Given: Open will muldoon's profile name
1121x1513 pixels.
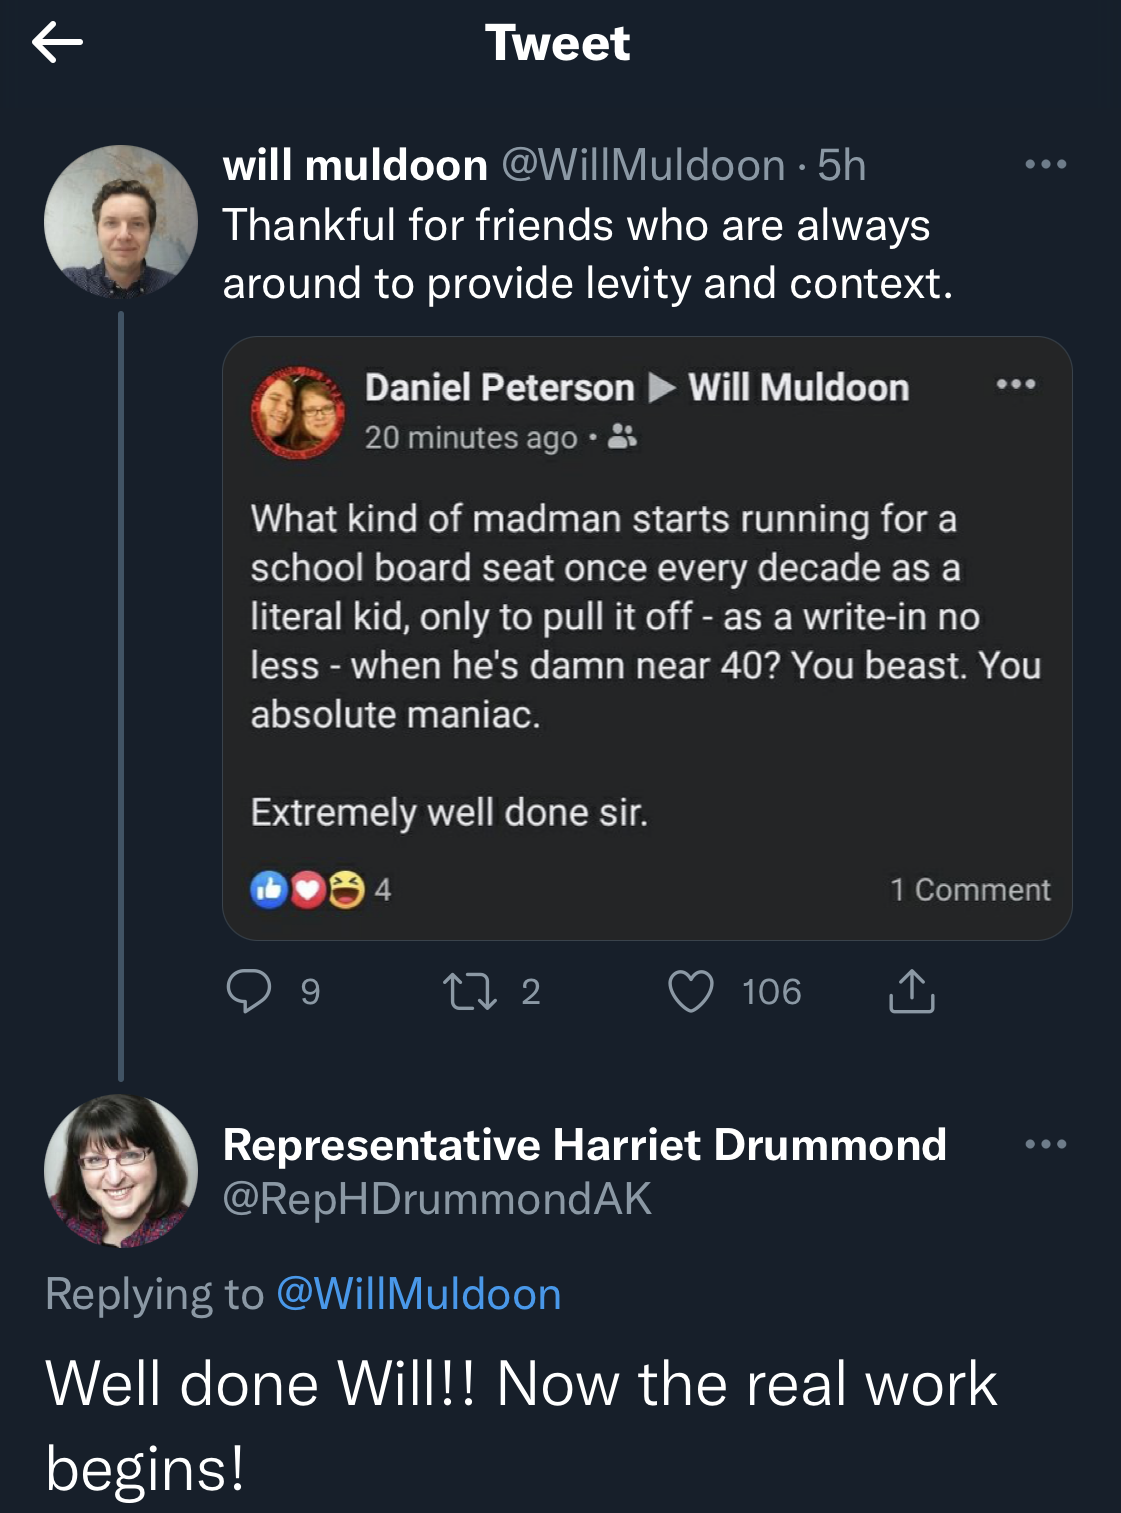Looking at the screenshot, I should click(x=355, y=165).
